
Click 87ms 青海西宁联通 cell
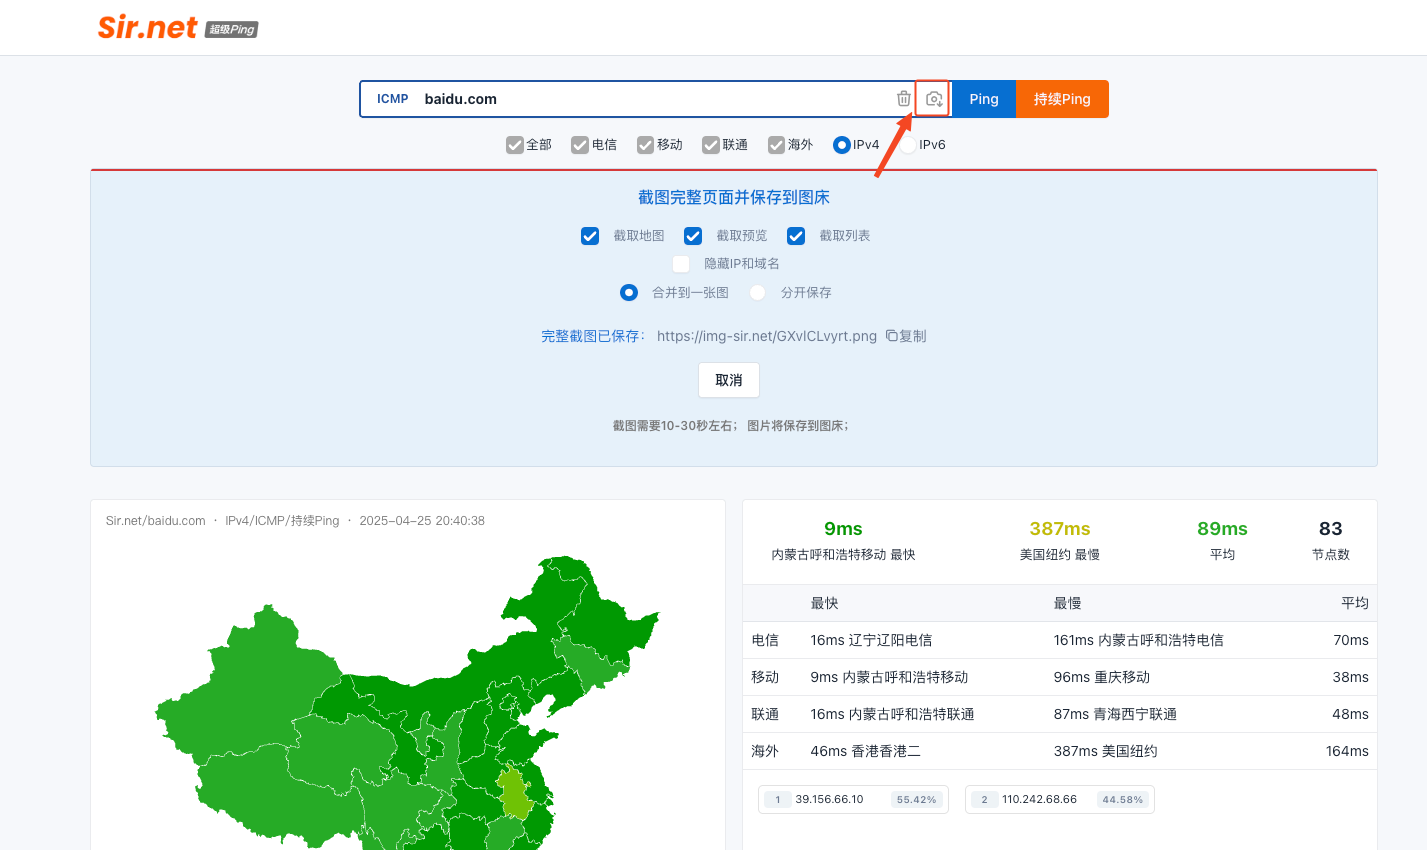coord(1115,714)
